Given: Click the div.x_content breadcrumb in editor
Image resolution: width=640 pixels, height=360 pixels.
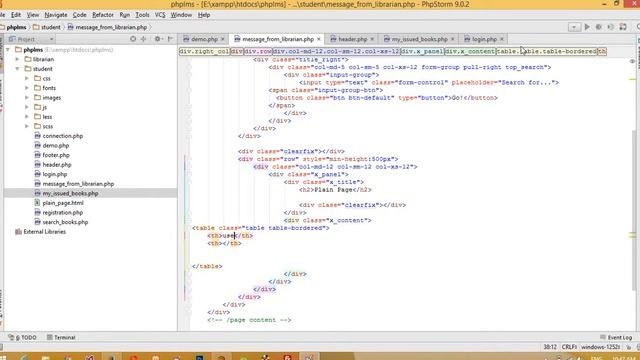Looking at the screenshot, I should click(x=470, y=51).
